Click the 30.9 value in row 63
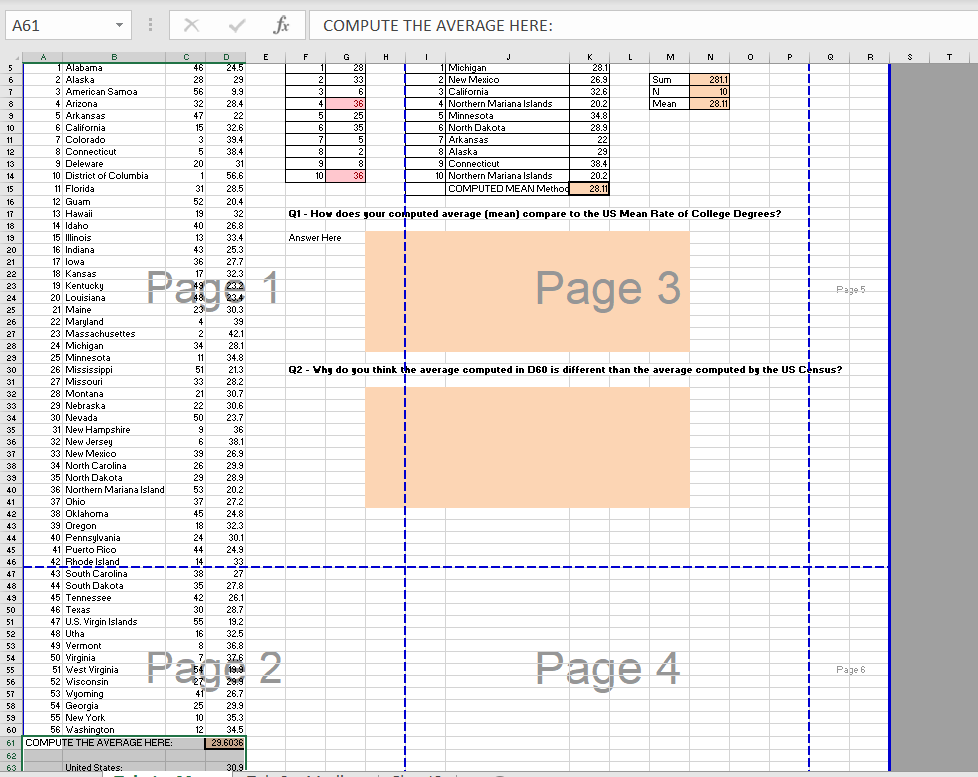Image resolution: width=978 pixels, height=777 pixels. coord(226,768)
